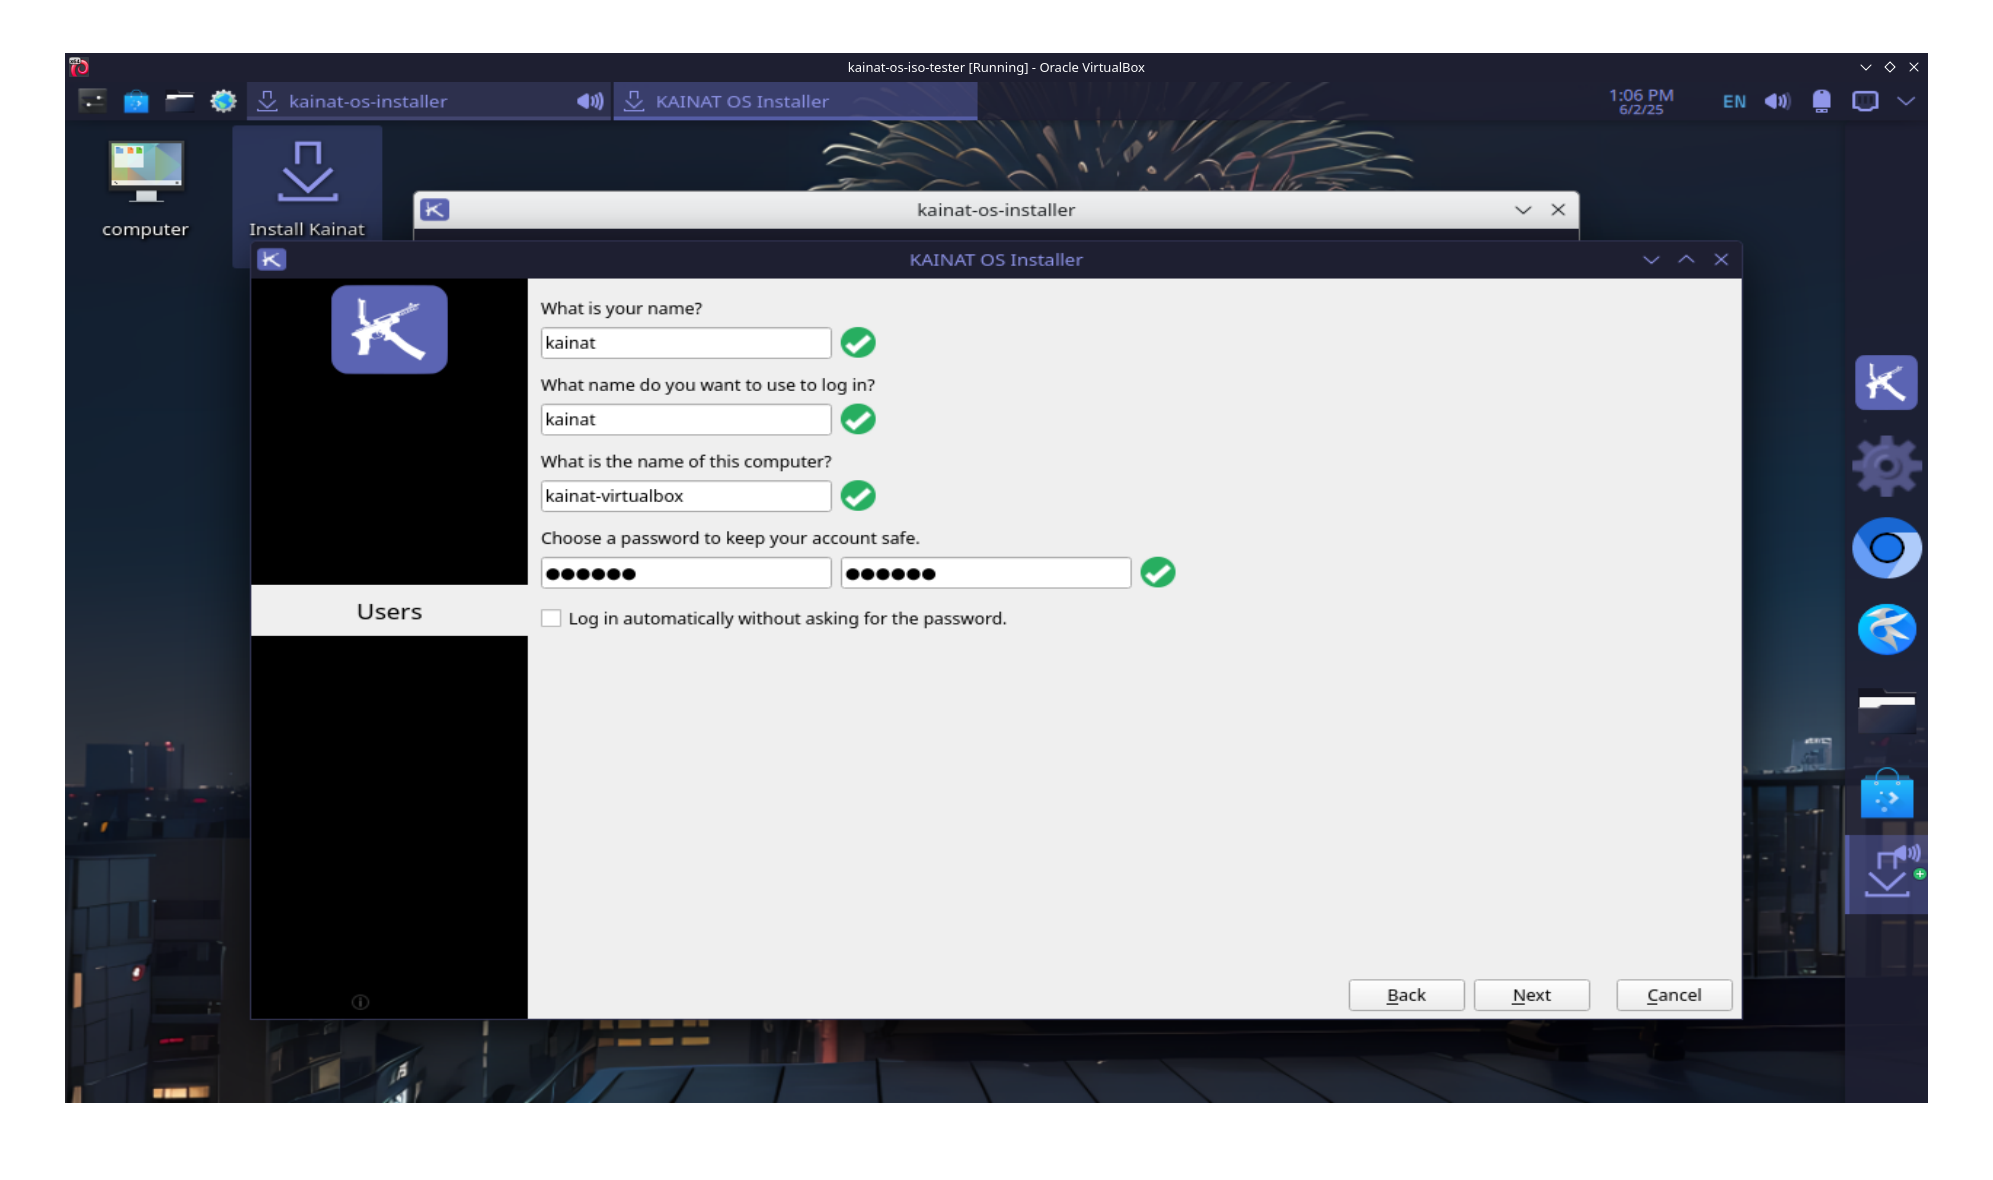
Task: Close the KAINAT OS Installer window
Action: tap(1721, 260)
